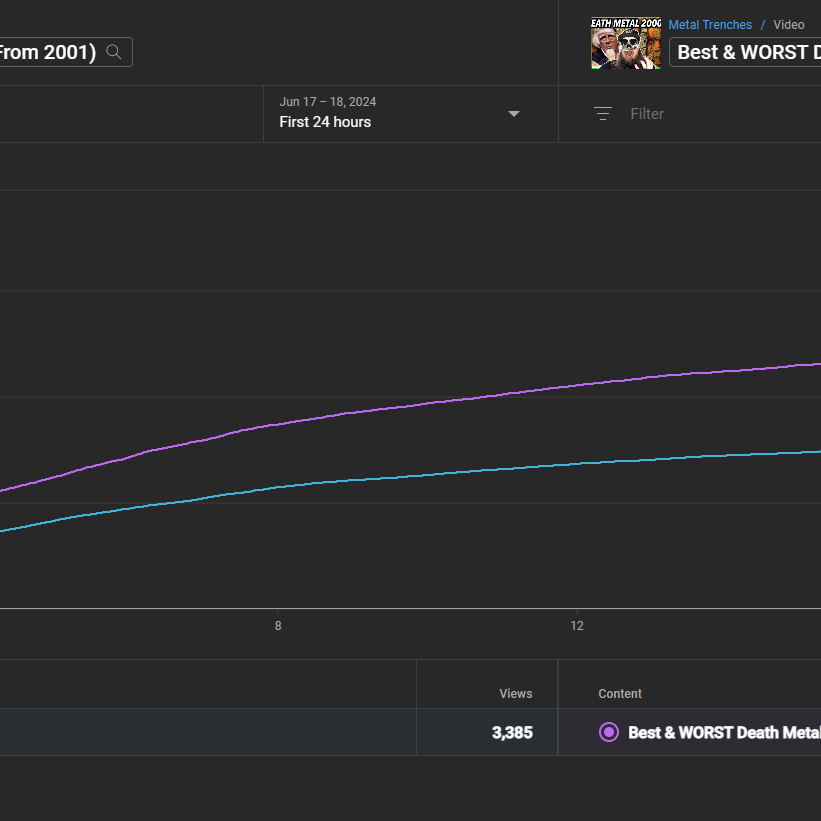
Task: Open the Best & WORST Death Metal row title
Action: pos(724,732)
